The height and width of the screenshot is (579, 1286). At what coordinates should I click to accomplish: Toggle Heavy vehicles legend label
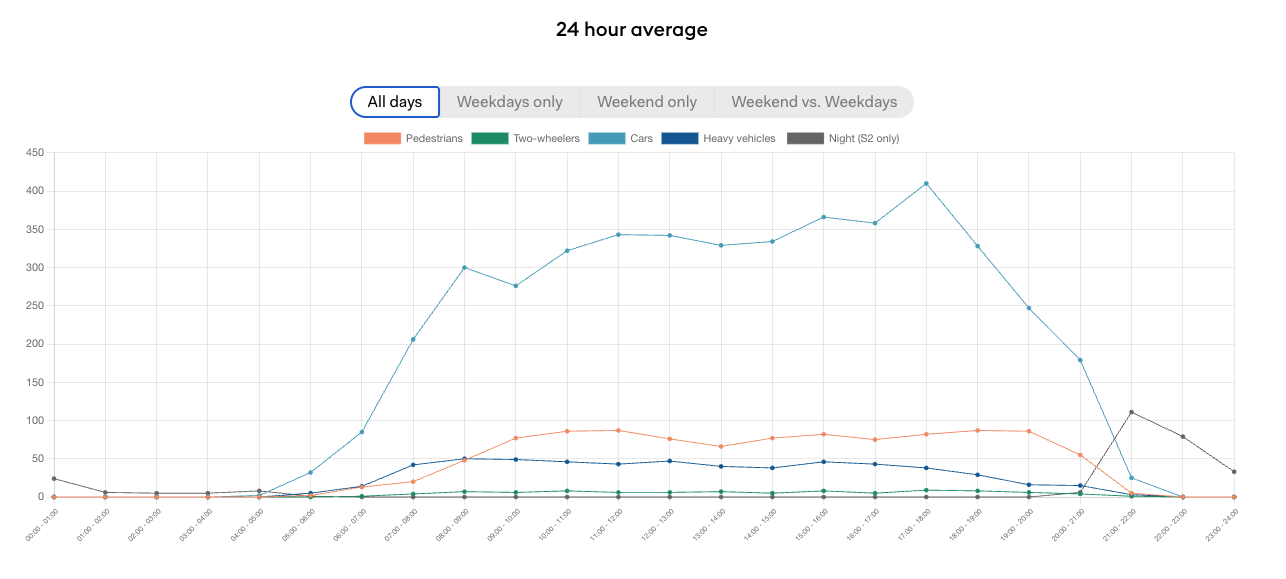pyautogui.click(x=739, y=139)
